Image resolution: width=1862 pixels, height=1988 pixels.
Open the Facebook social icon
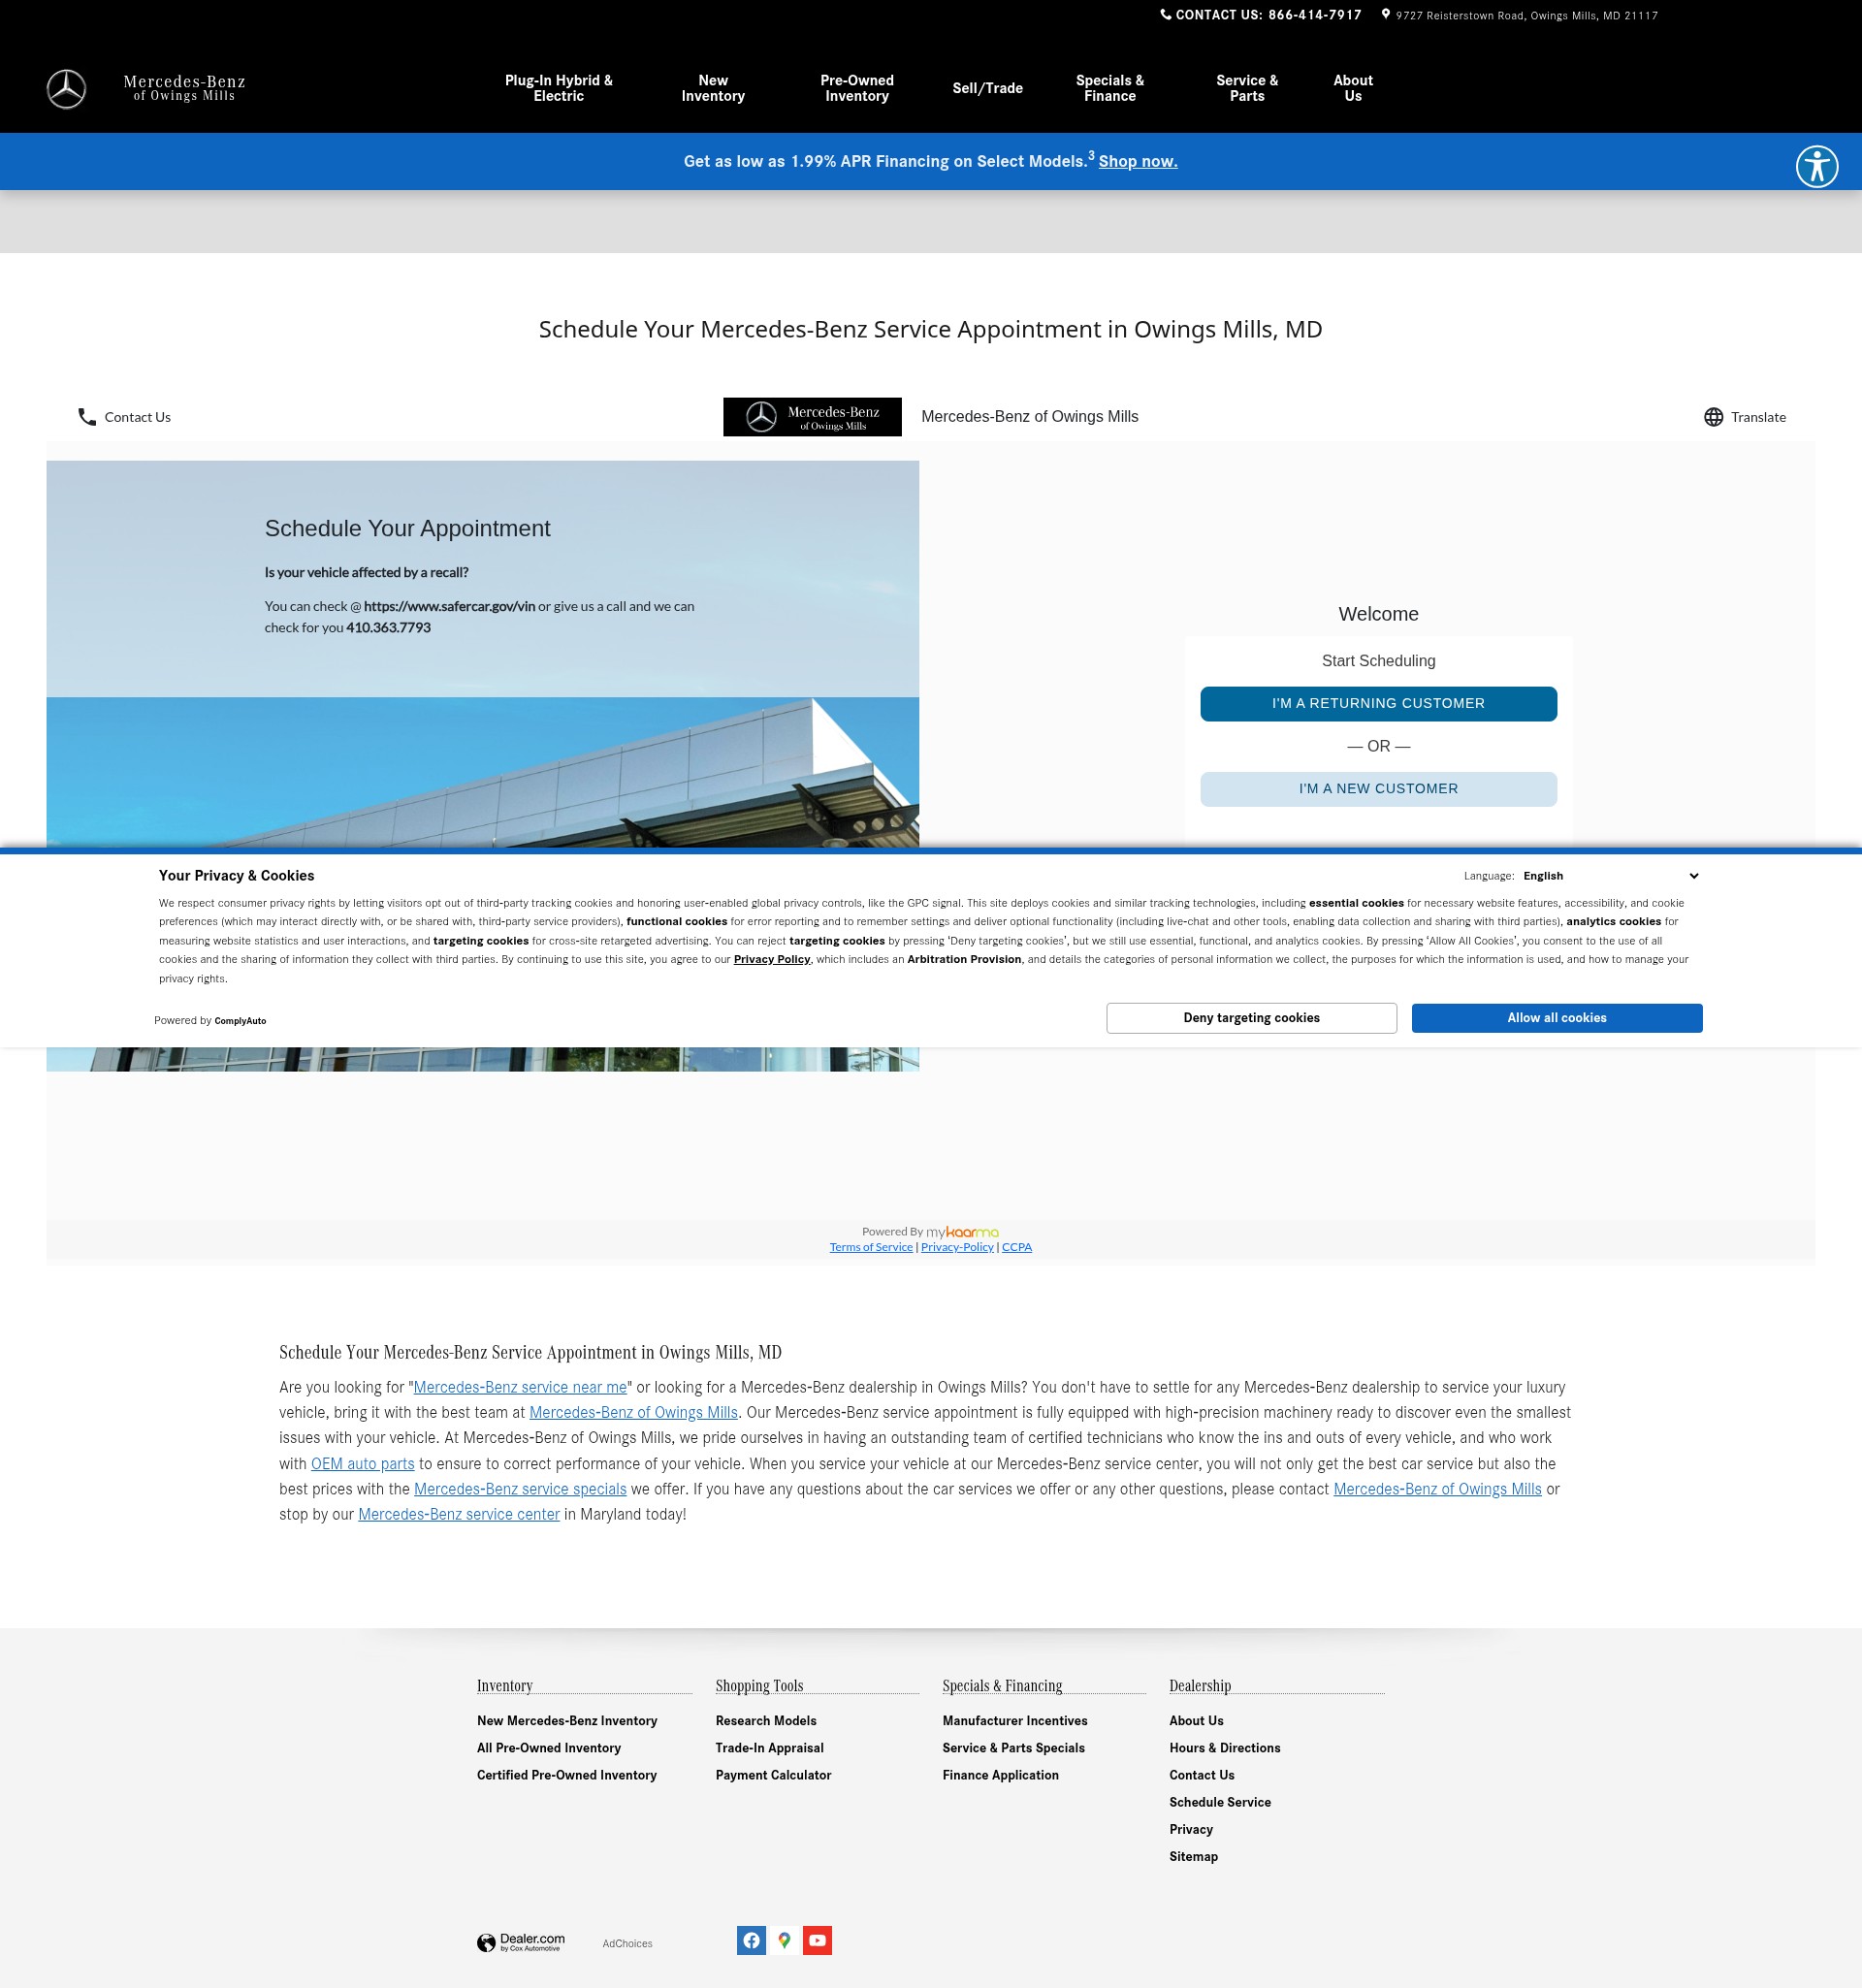point(751,1940)
